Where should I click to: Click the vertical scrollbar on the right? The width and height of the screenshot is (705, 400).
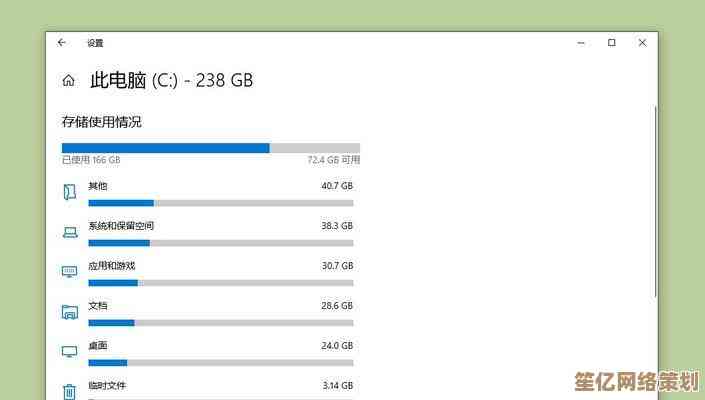tap(655, 200)
